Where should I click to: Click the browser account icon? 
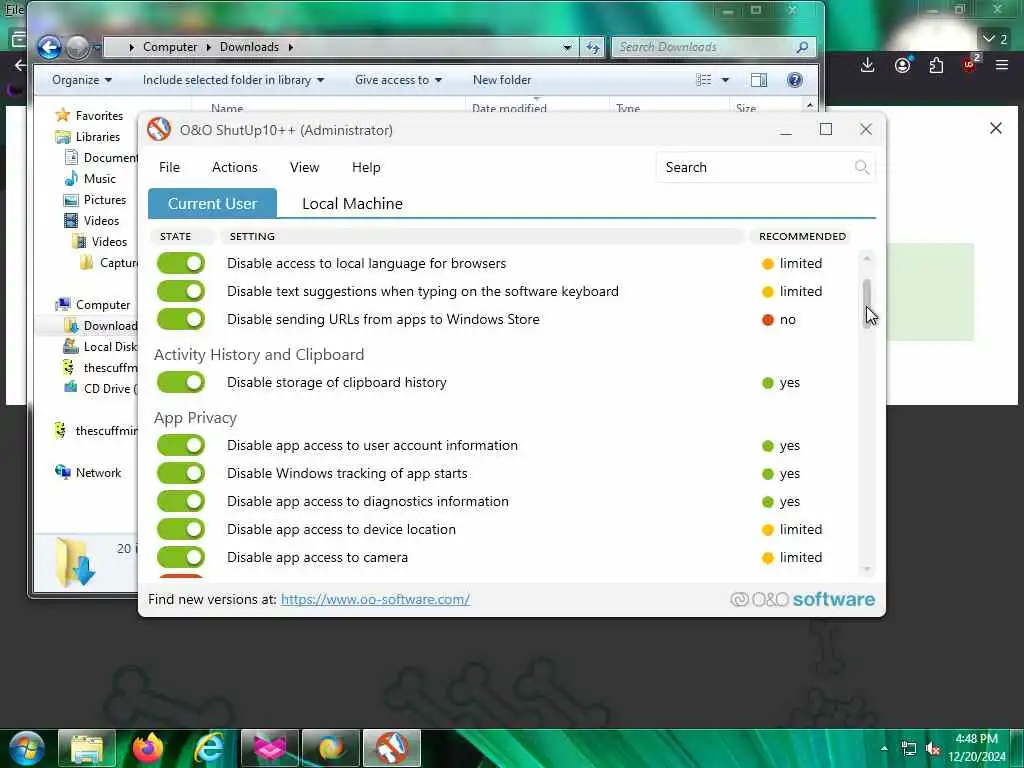click(903, 65)
